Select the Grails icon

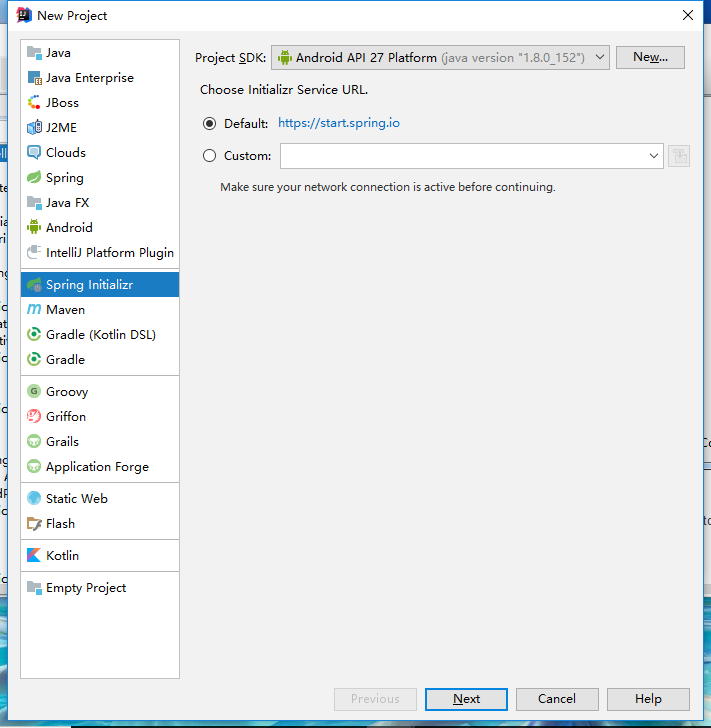[x=34, y=442]
